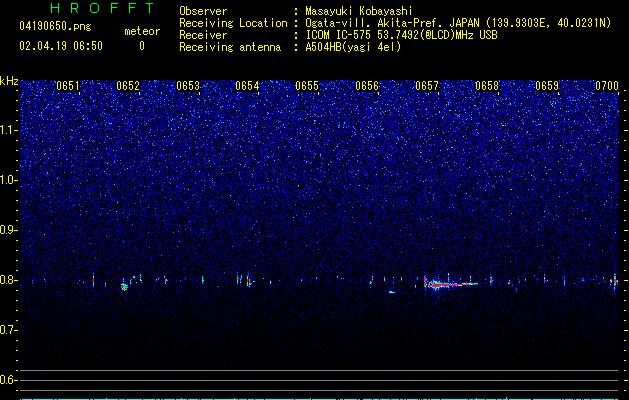Viewport: 629px width, 400px height.
Task: Click the 0.6 kHz axis label
Action: click(8, 380)
